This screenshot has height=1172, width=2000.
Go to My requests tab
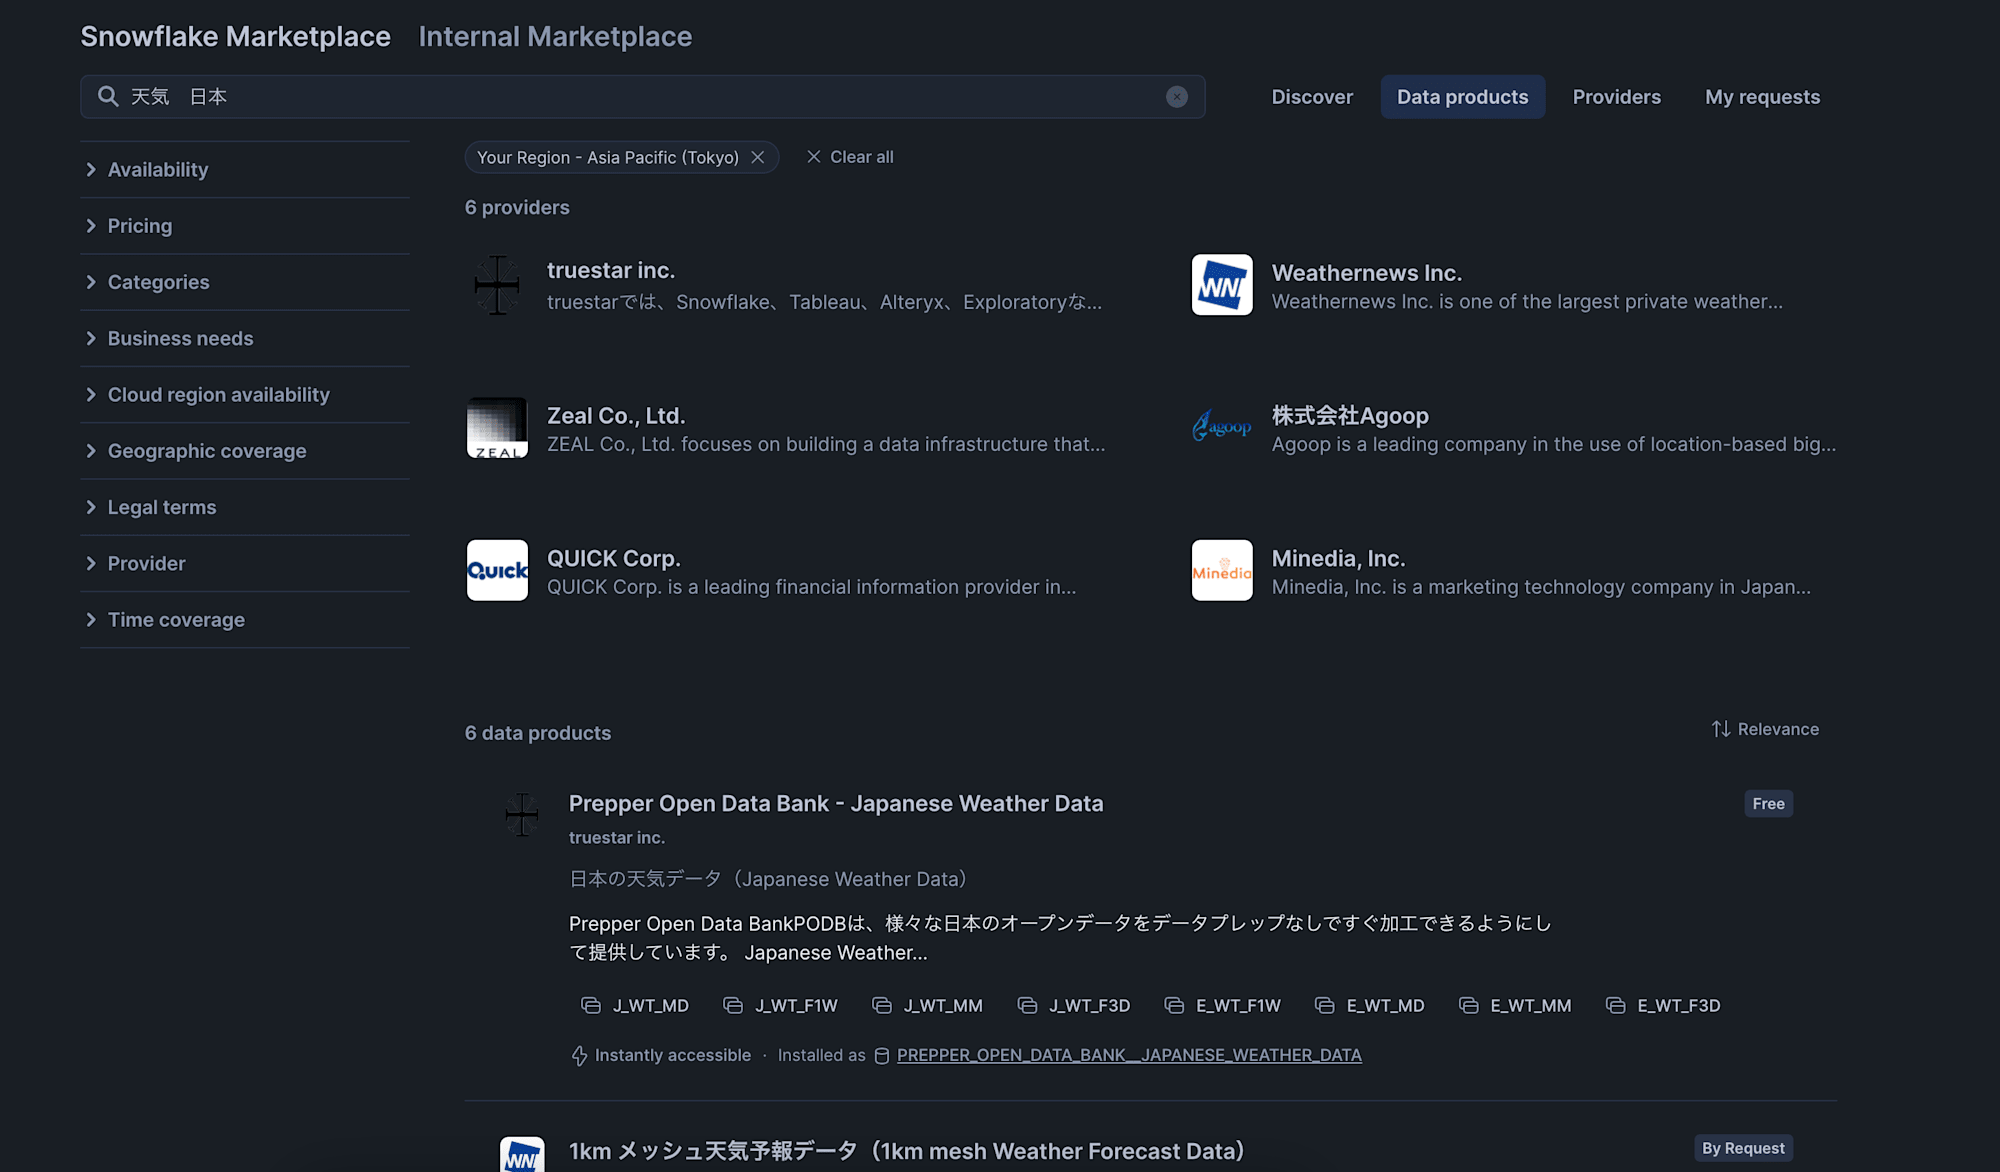pyautogui.click(x=1762, y=97)
